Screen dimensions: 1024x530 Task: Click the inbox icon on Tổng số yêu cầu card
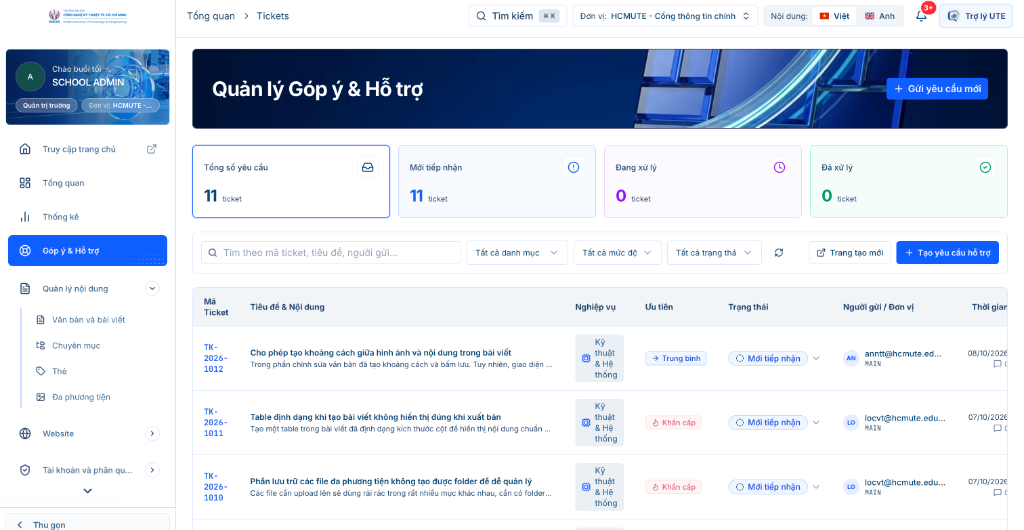[x=368, y=167]
